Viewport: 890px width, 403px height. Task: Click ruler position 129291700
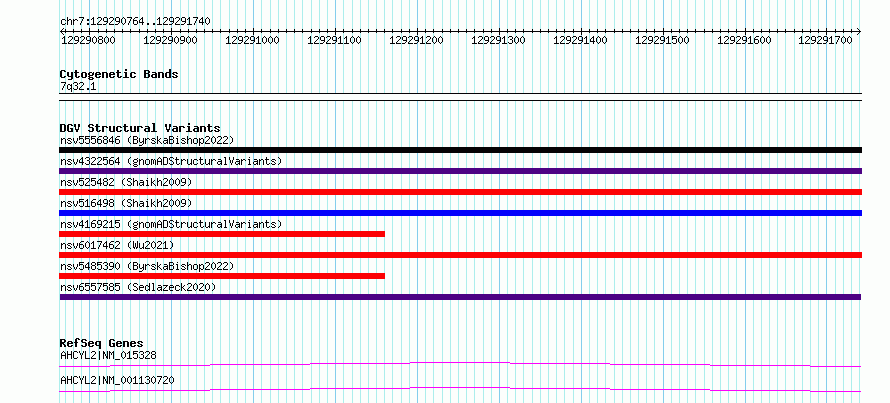(826, 40)
